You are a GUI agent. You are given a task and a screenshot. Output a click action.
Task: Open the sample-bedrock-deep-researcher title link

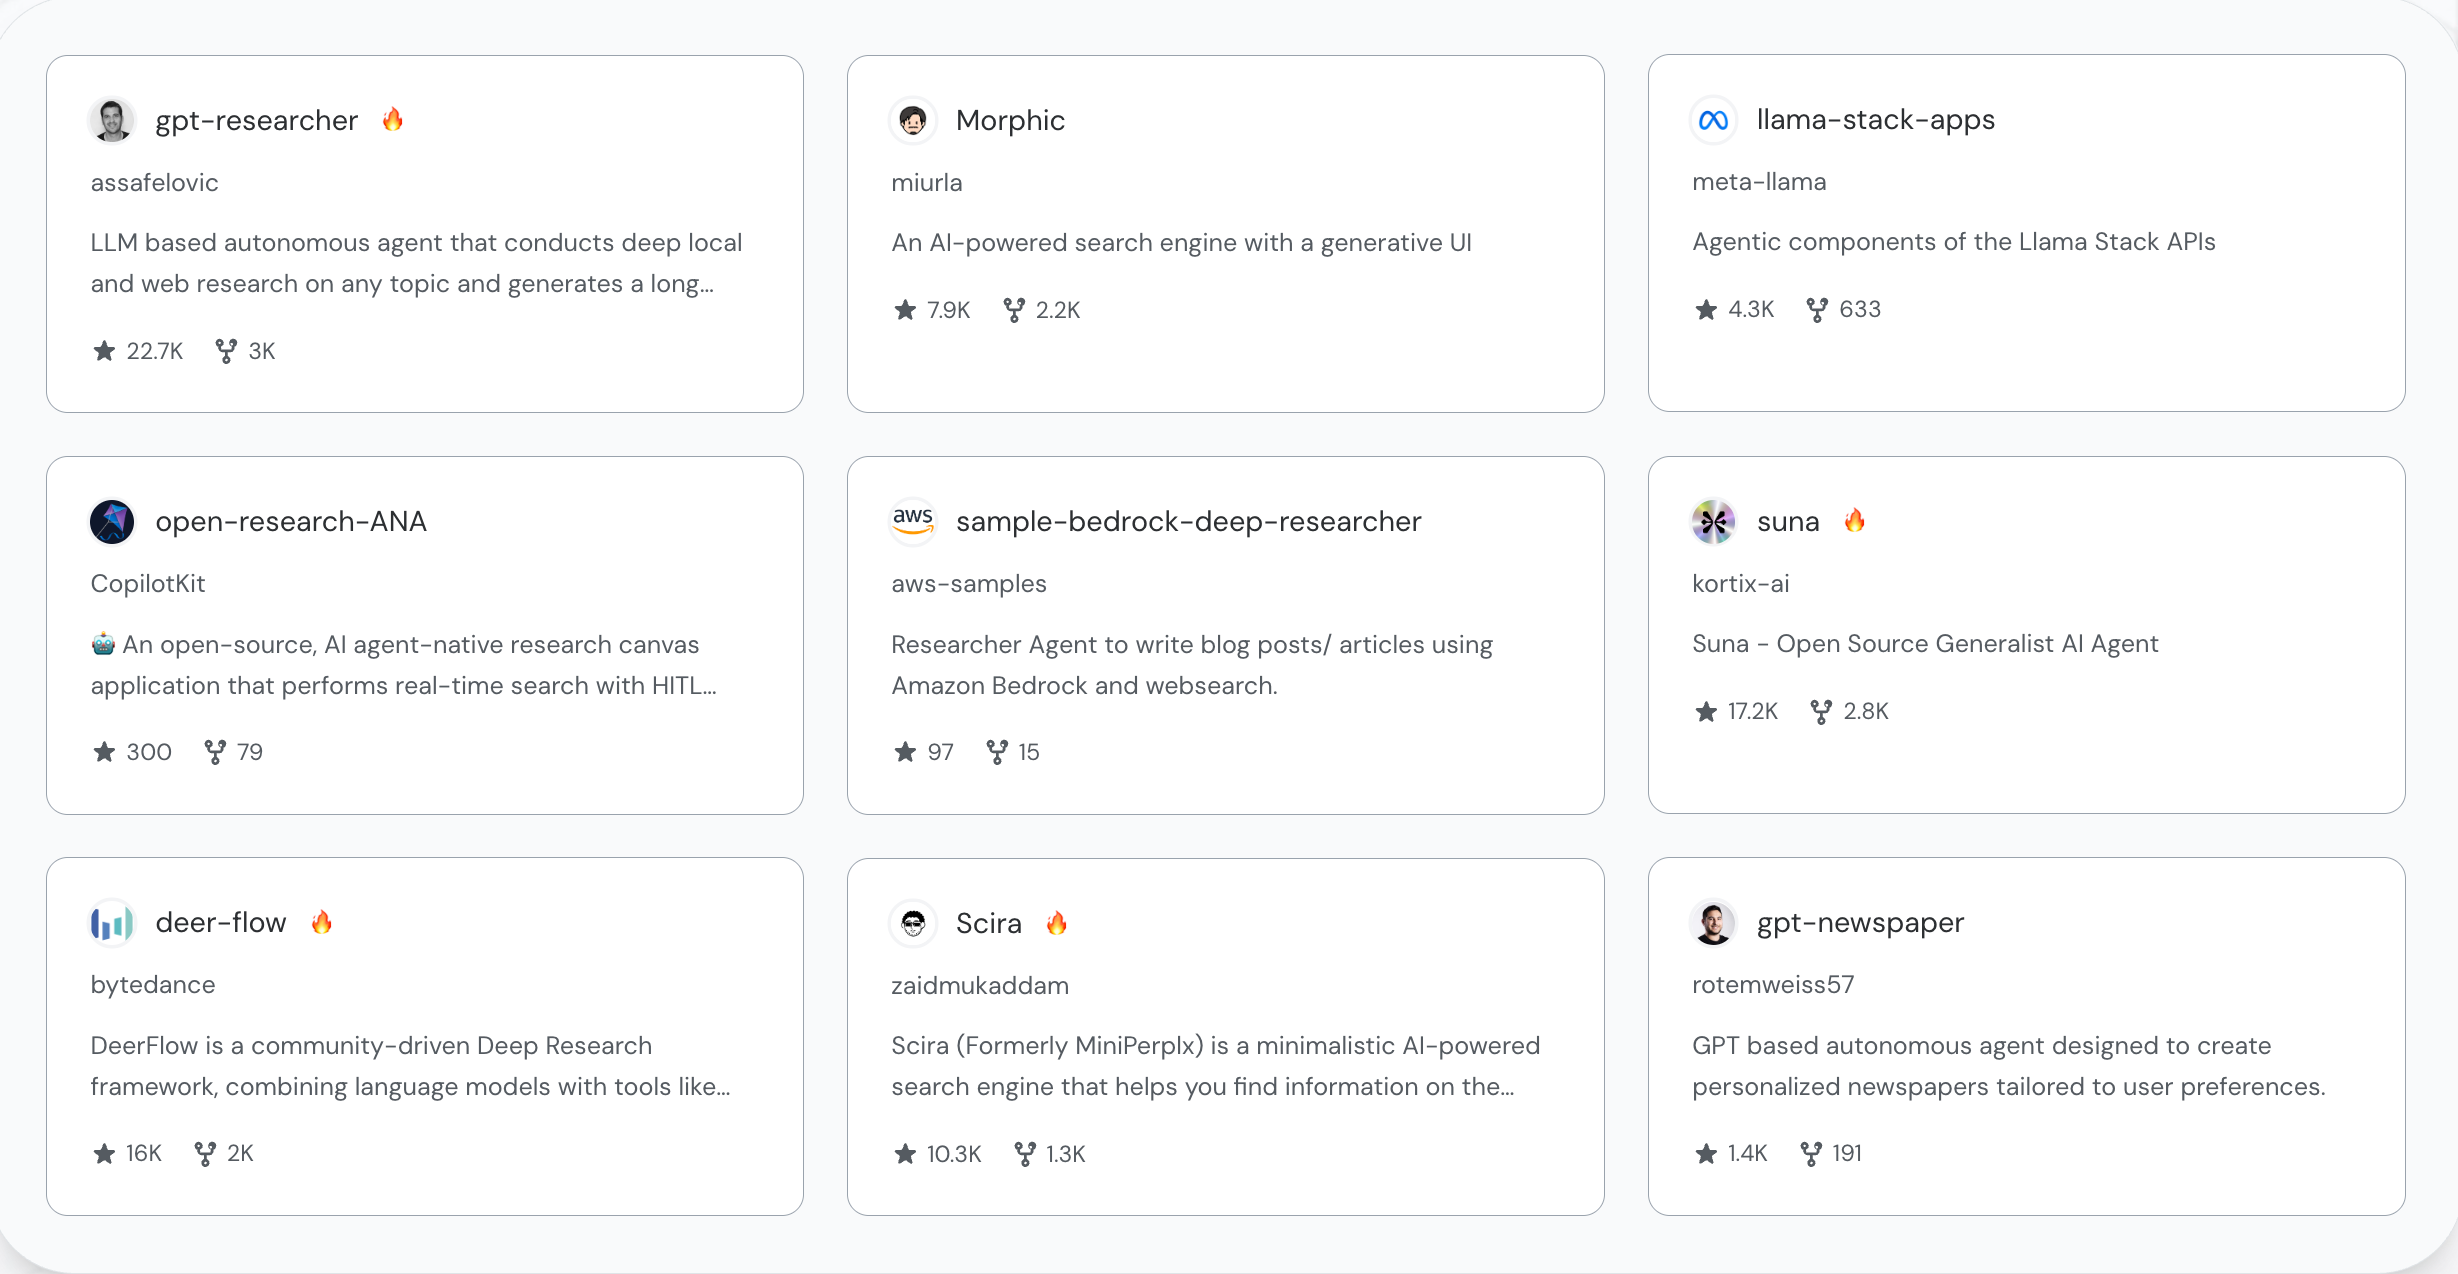pos(1188,522)
